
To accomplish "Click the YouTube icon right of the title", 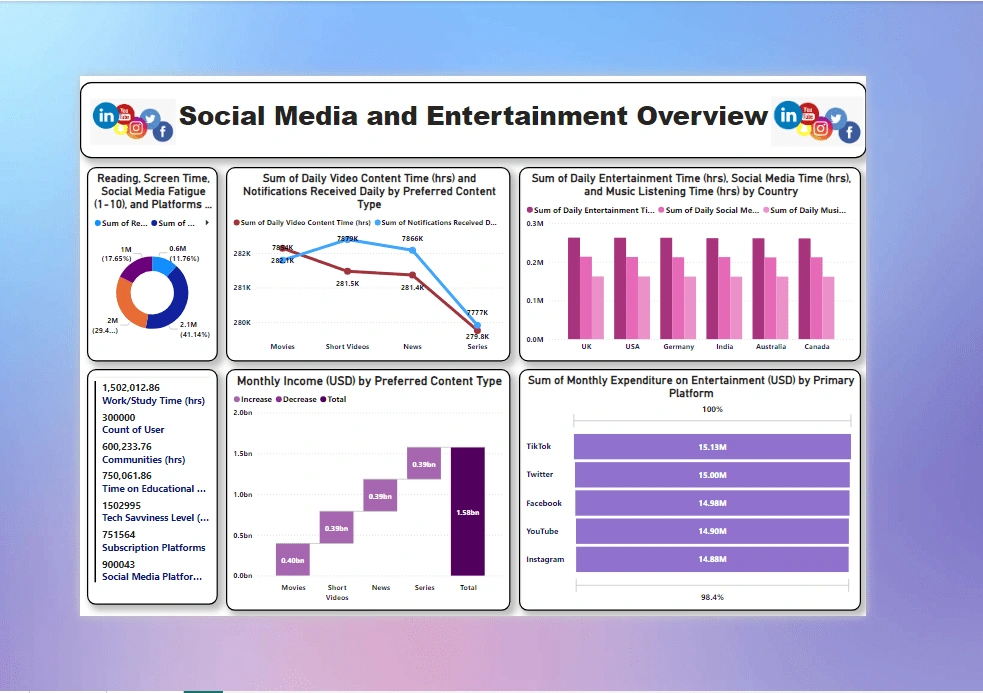I will click(x=808, y=114).
